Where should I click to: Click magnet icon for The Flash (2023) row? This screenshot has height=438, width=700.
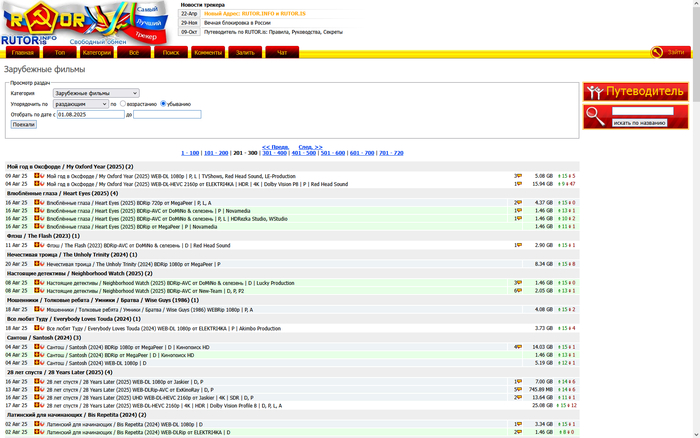click(x=42, y=245)
